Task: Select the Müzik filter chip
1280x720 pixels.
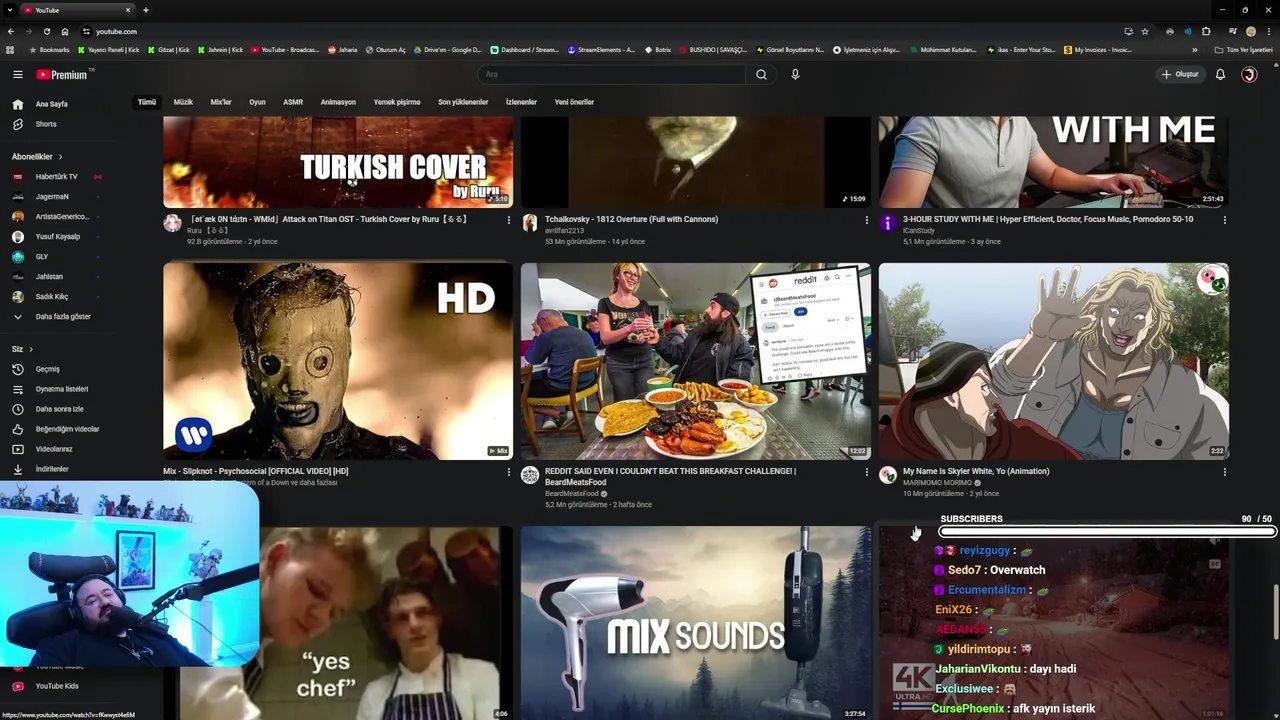Action: [183, 102]
